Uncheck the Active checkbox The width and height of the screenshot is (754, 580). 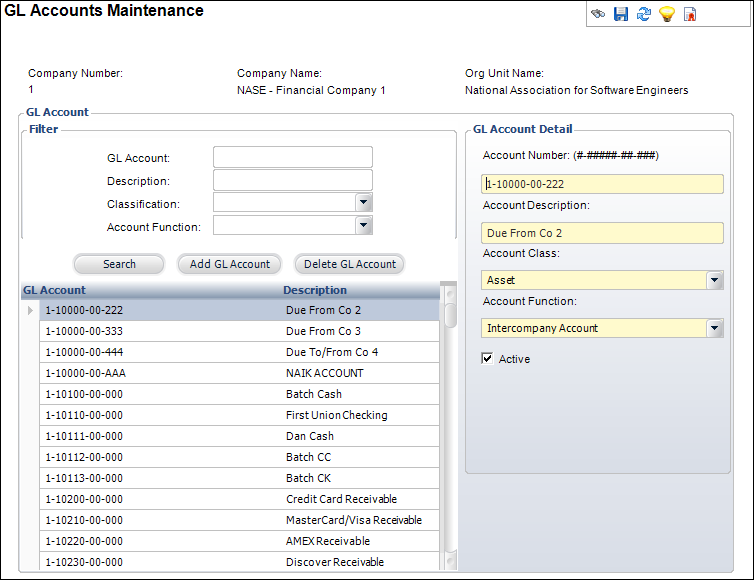pos(487,358)
